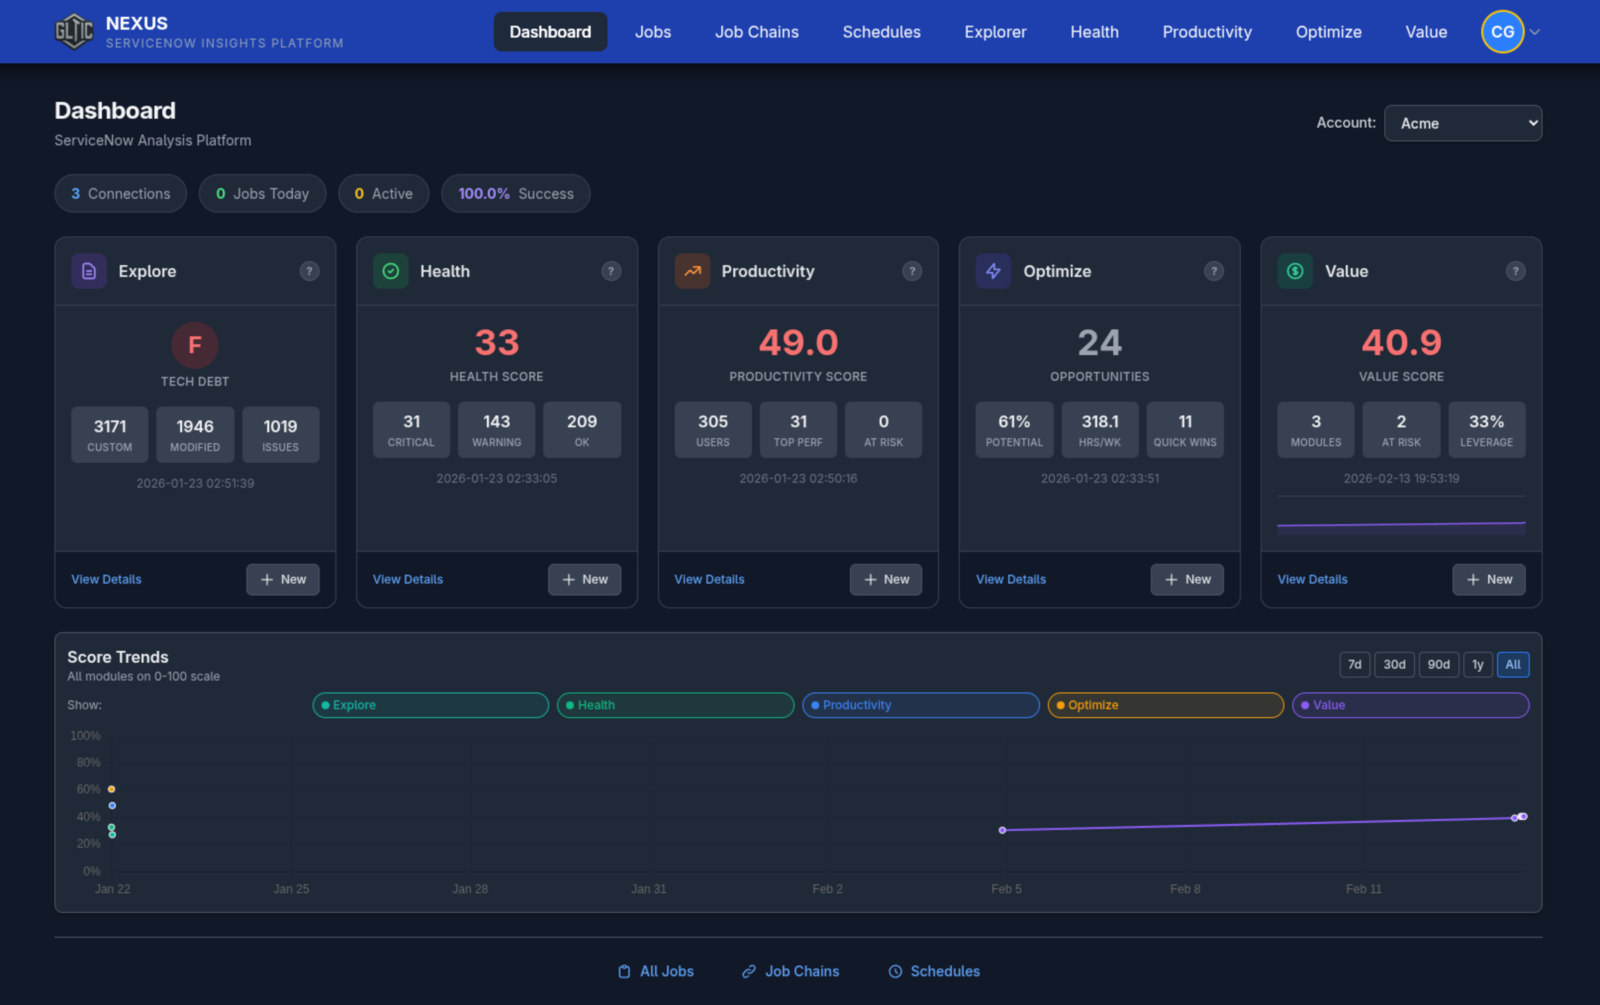This screenshot has height=1005, width=1600.
Task: Click the Optimize lightning bolt icon
Action: [x=993, y=271]
